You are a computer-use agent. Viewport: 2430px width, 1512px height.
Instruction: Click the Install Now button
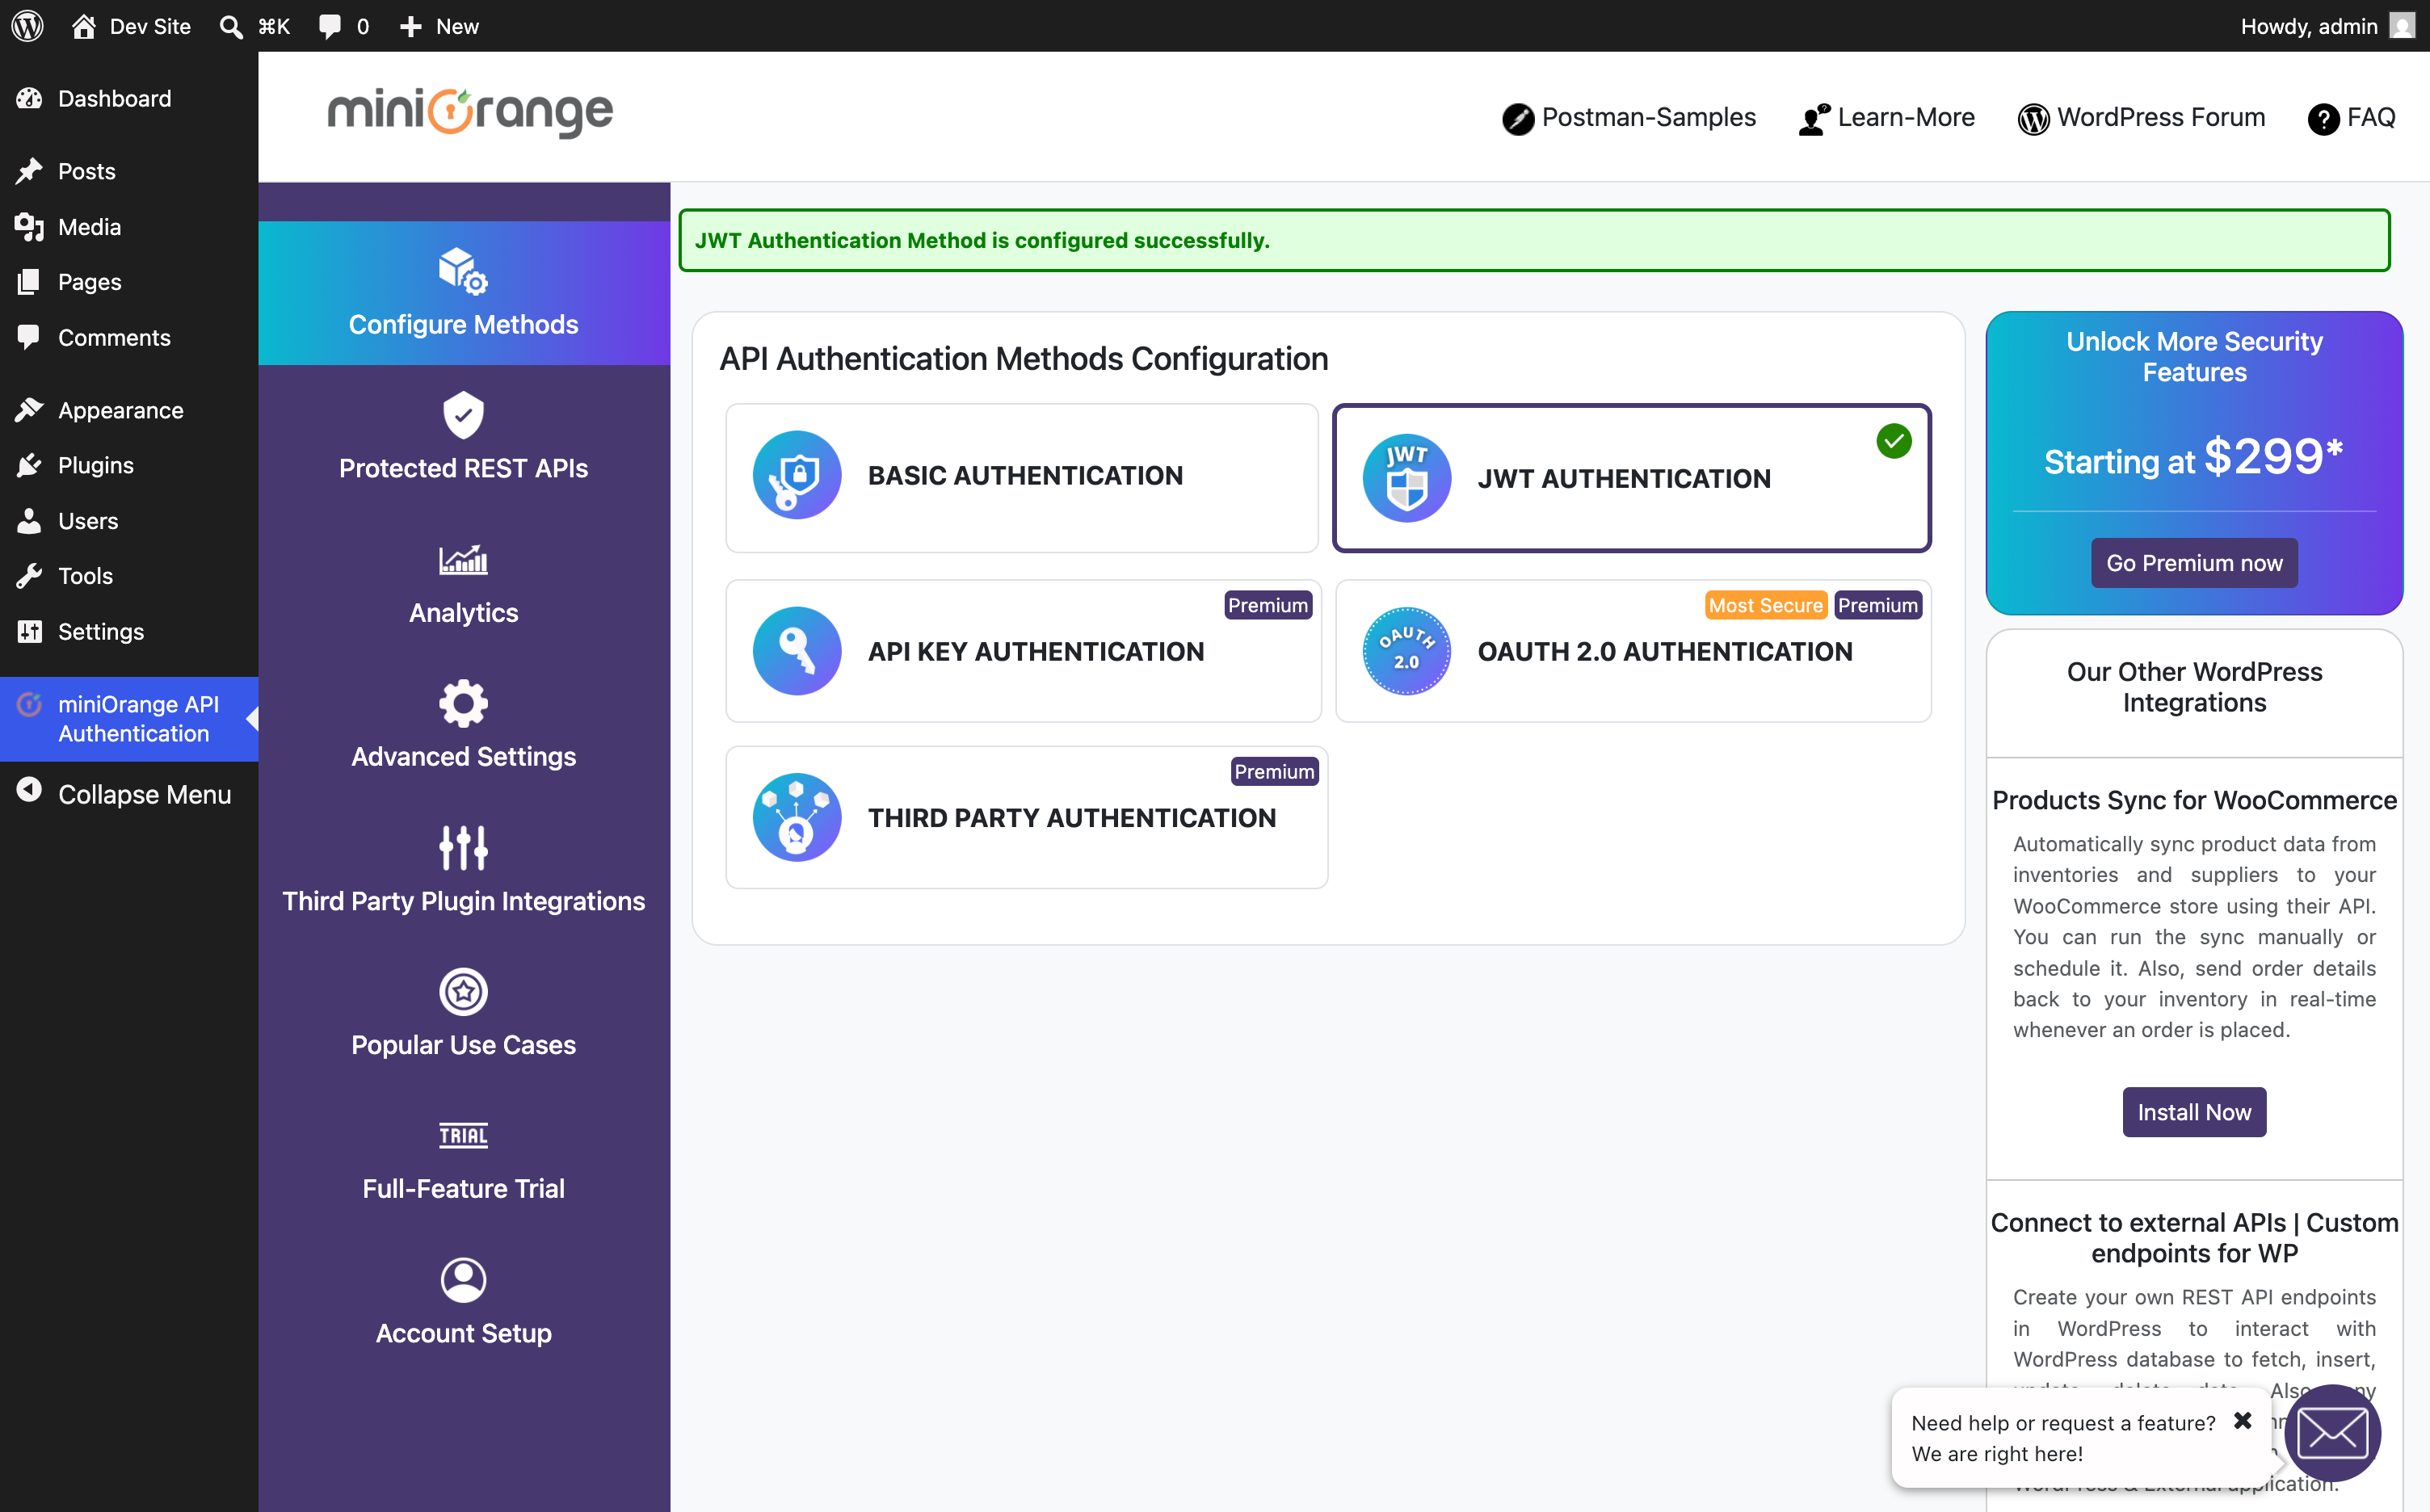pyautogui.click(x=2194, y=1112)
